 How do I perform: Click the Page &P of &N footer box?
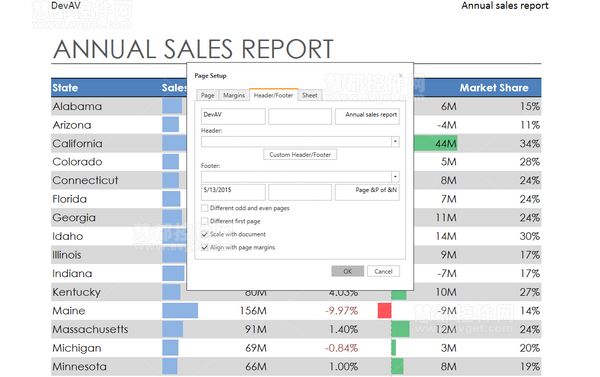pyautogui.click(x=367, y=192)
